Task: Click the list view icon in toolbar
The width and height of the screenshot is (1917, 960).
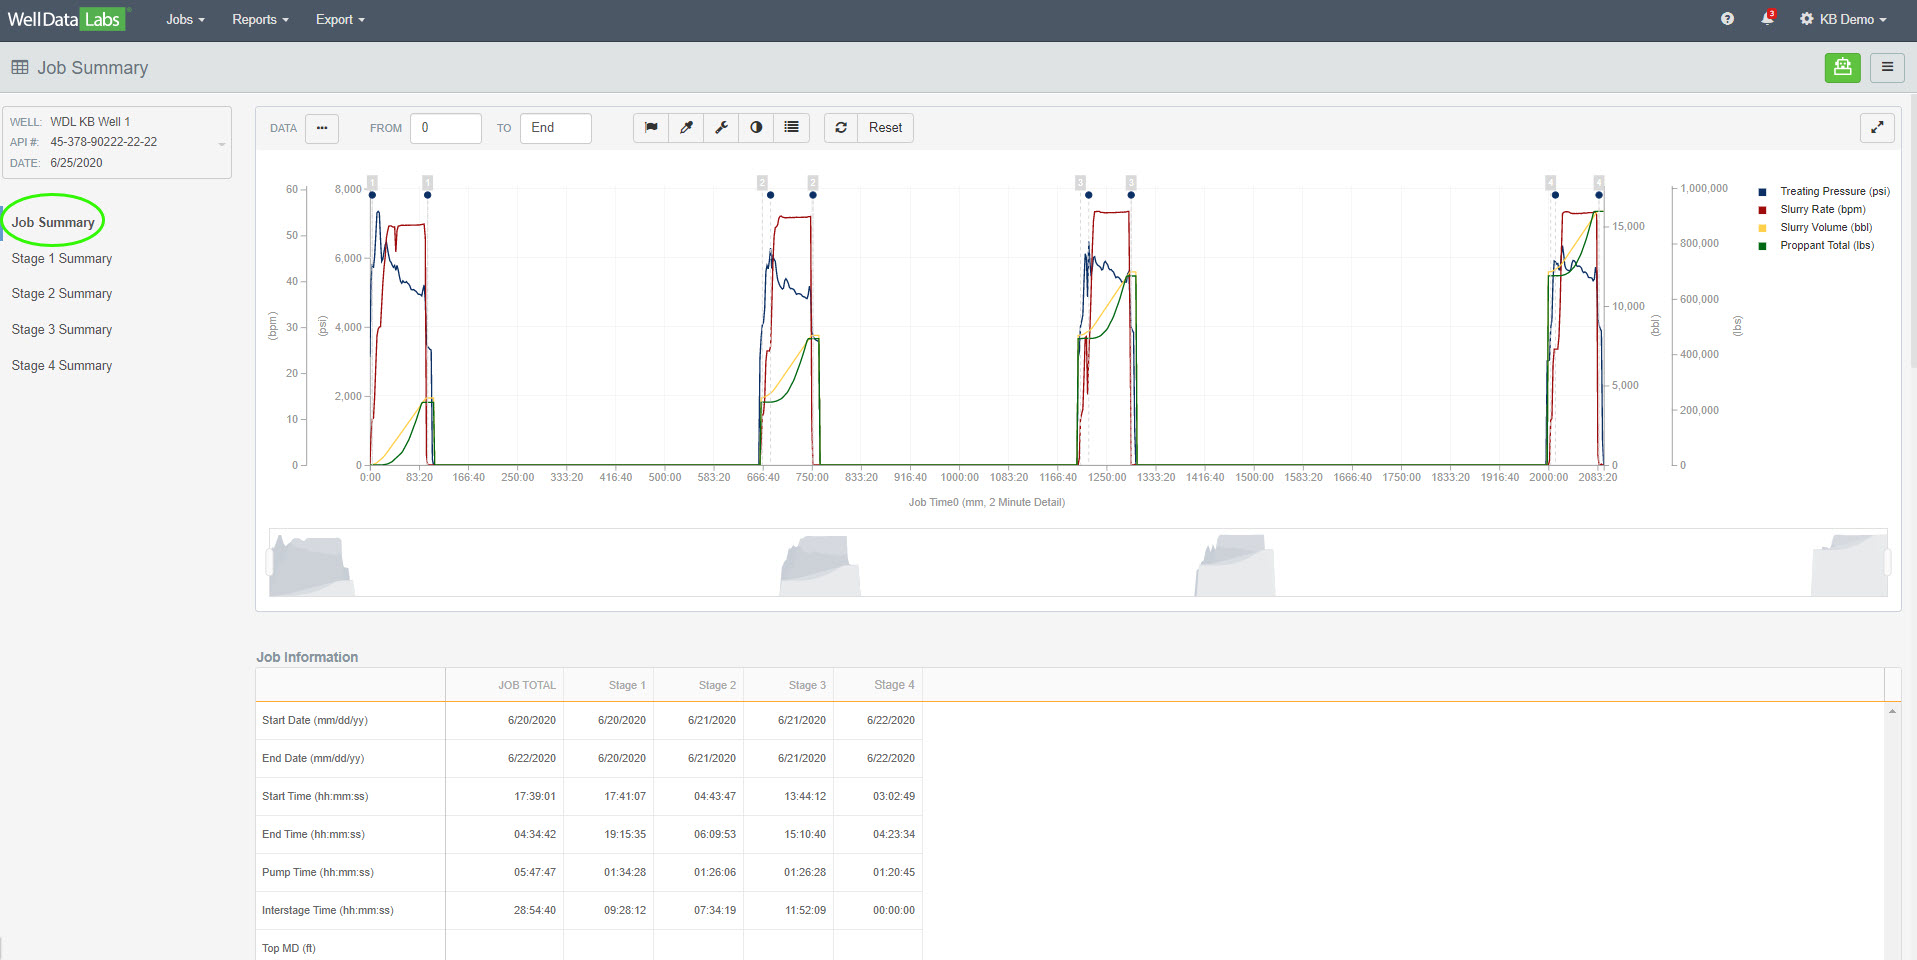Action: pos(791,128)
